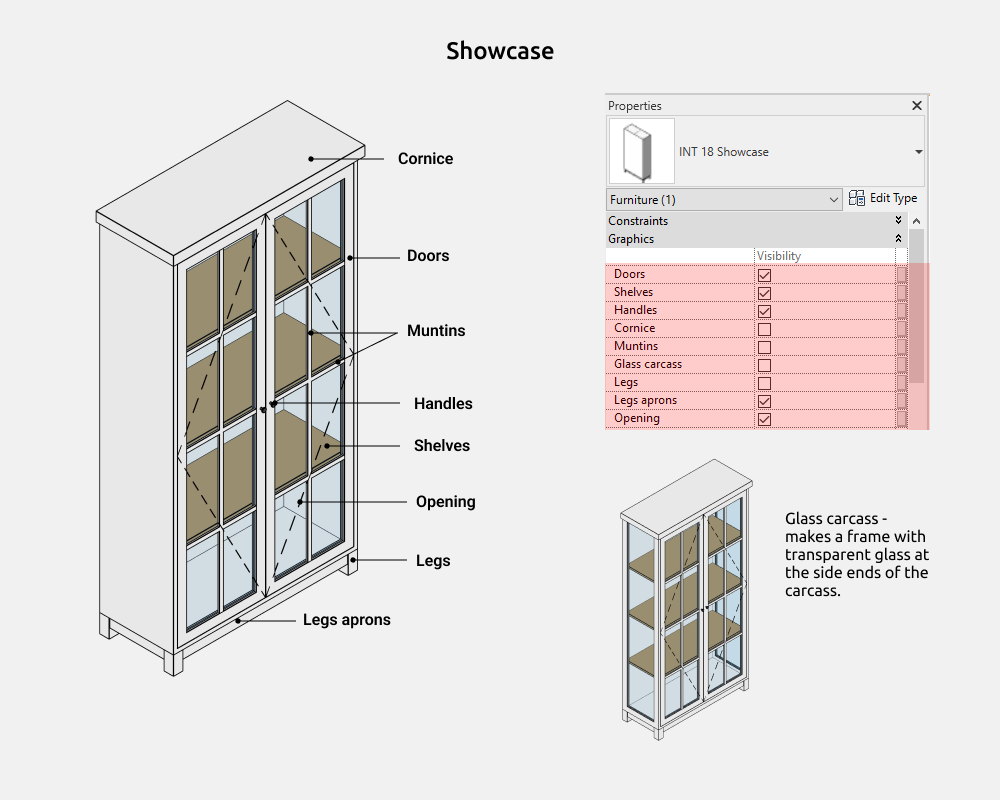The width and height of the screenshot is (1000, 800).
Task: Click the INT 18 Showcase thumbnail preview
Action: coord(642,151)
